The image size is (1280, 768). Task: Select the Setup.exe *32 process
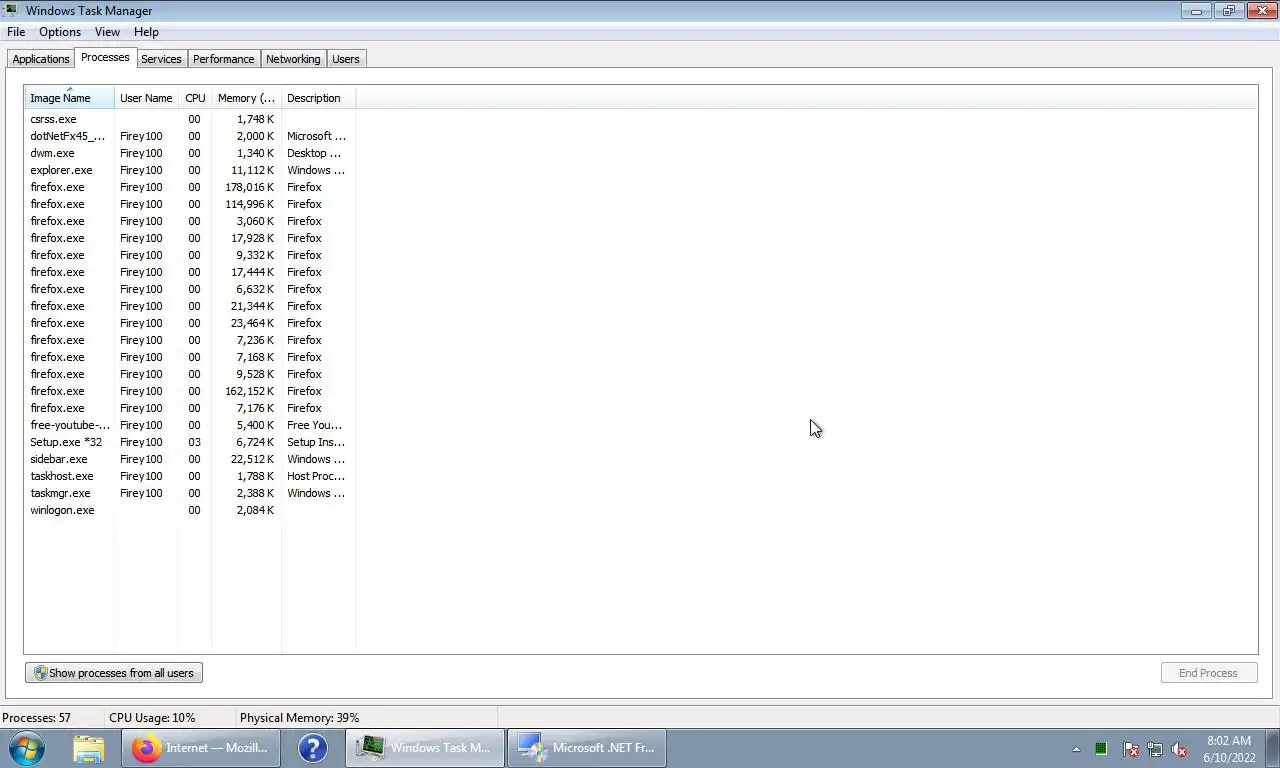[190, 442]
